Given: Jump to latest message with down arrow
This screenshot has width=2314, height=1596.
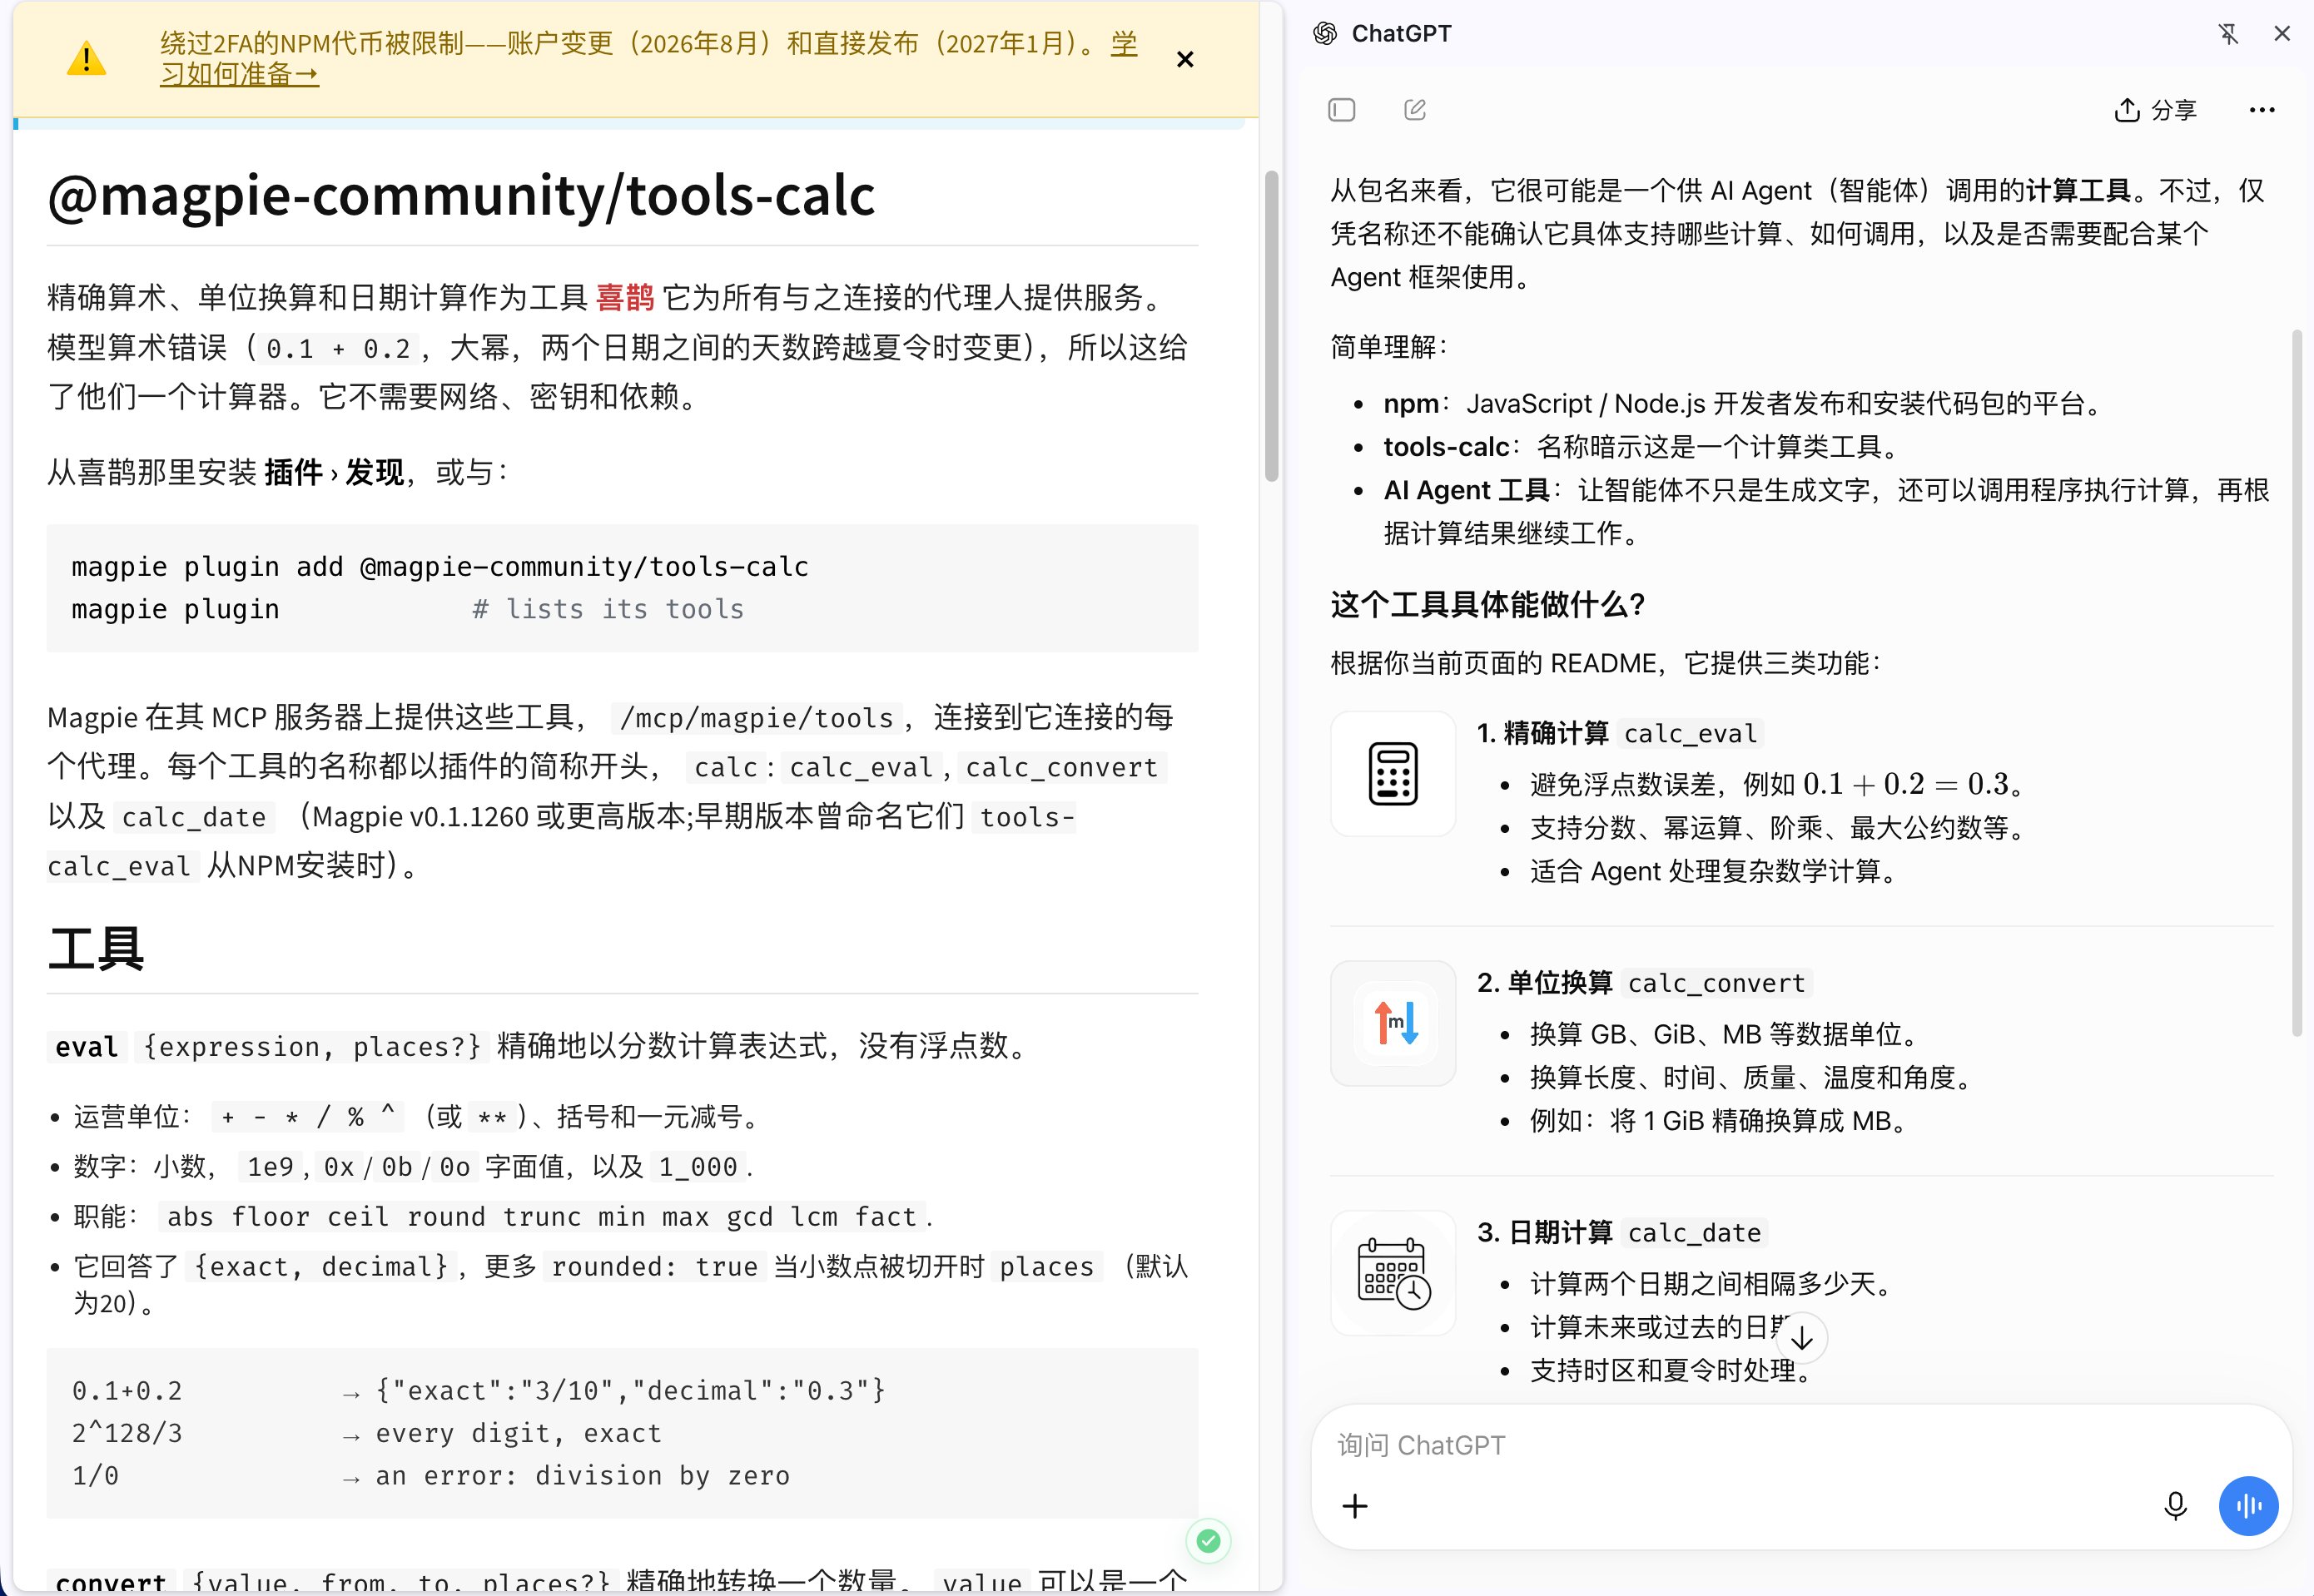Looking at the screenshot, I should click(x=1802, y=1338).
